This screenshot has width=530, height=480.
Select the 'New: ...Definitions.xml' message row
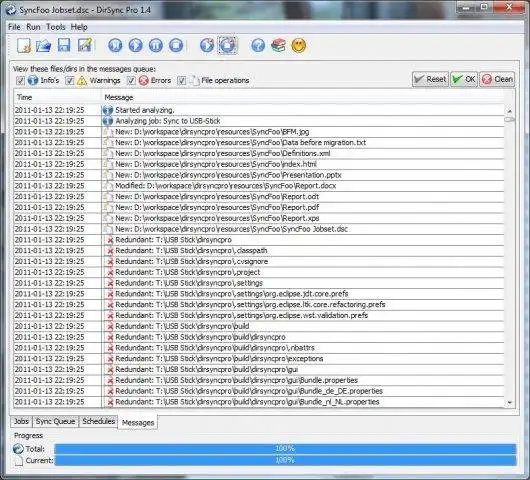(x=259, y=153)
